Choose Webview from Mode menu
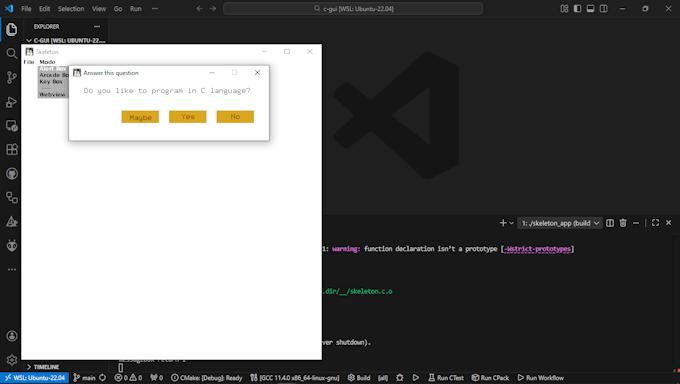The image size is (680, 384). pyautogui.click(x=53, y=95)
